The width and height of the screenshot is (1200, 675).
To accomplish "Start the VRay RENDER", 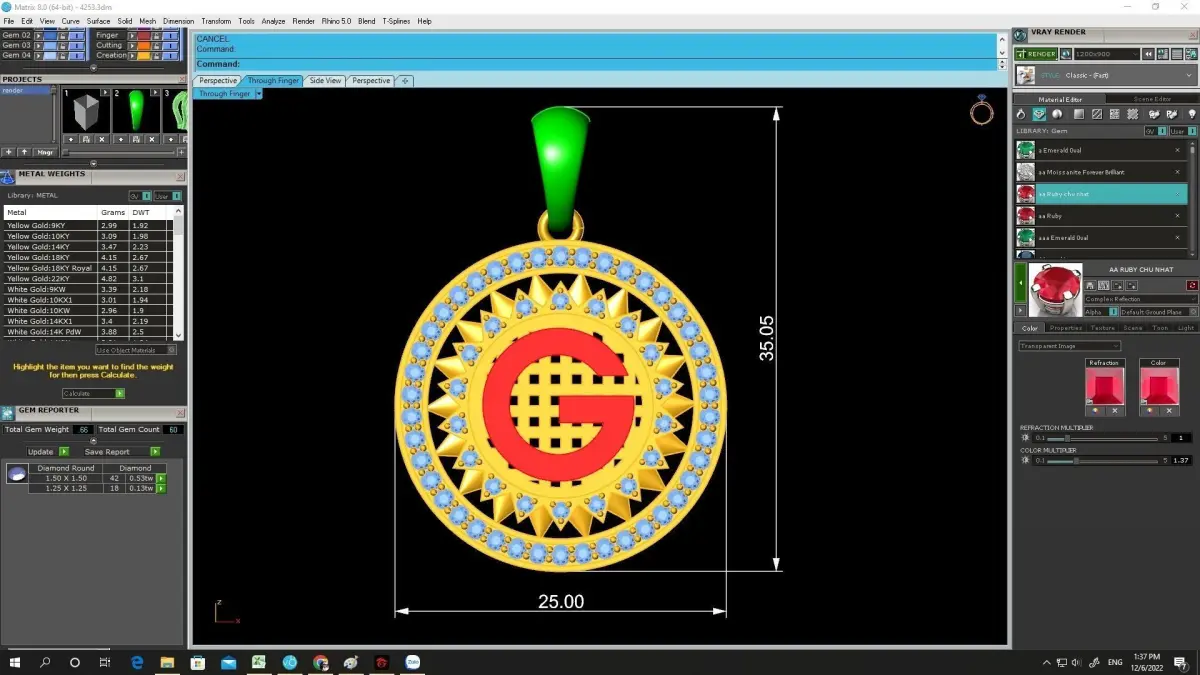I will point(1035,54).
